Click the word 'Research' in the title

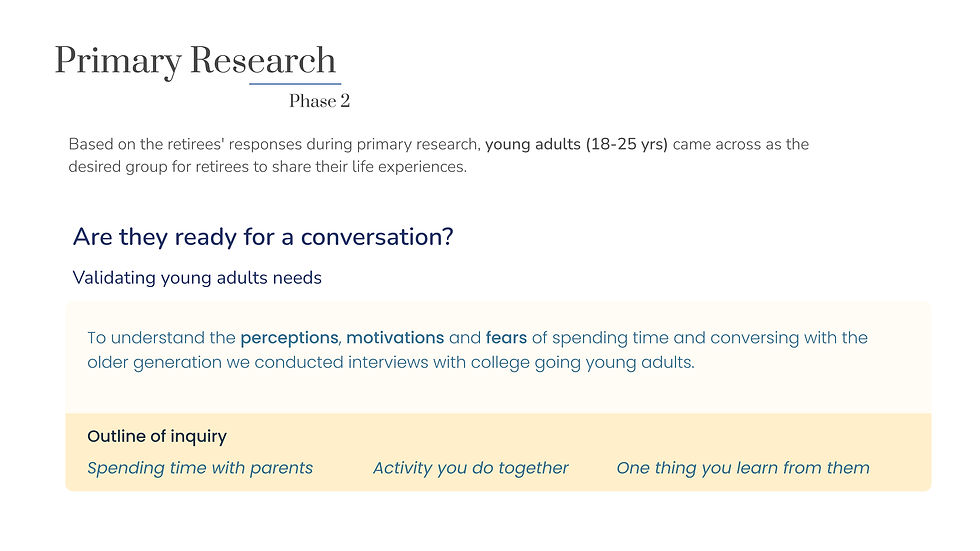[x=262, y=61]
